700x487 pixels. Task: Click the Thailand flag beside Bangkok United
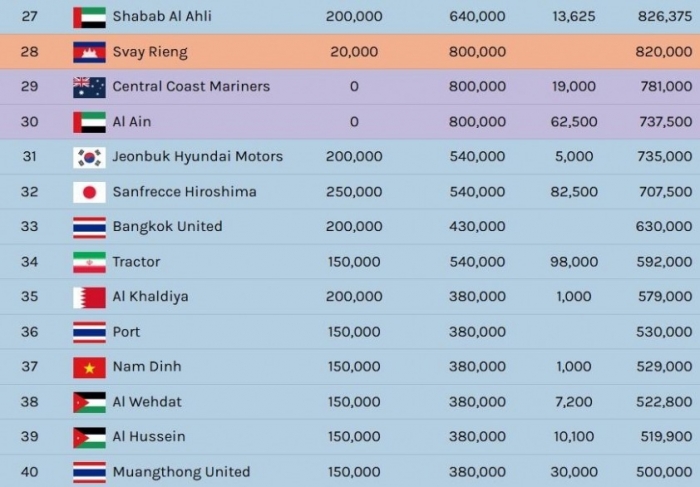click(x=89, y=227)
